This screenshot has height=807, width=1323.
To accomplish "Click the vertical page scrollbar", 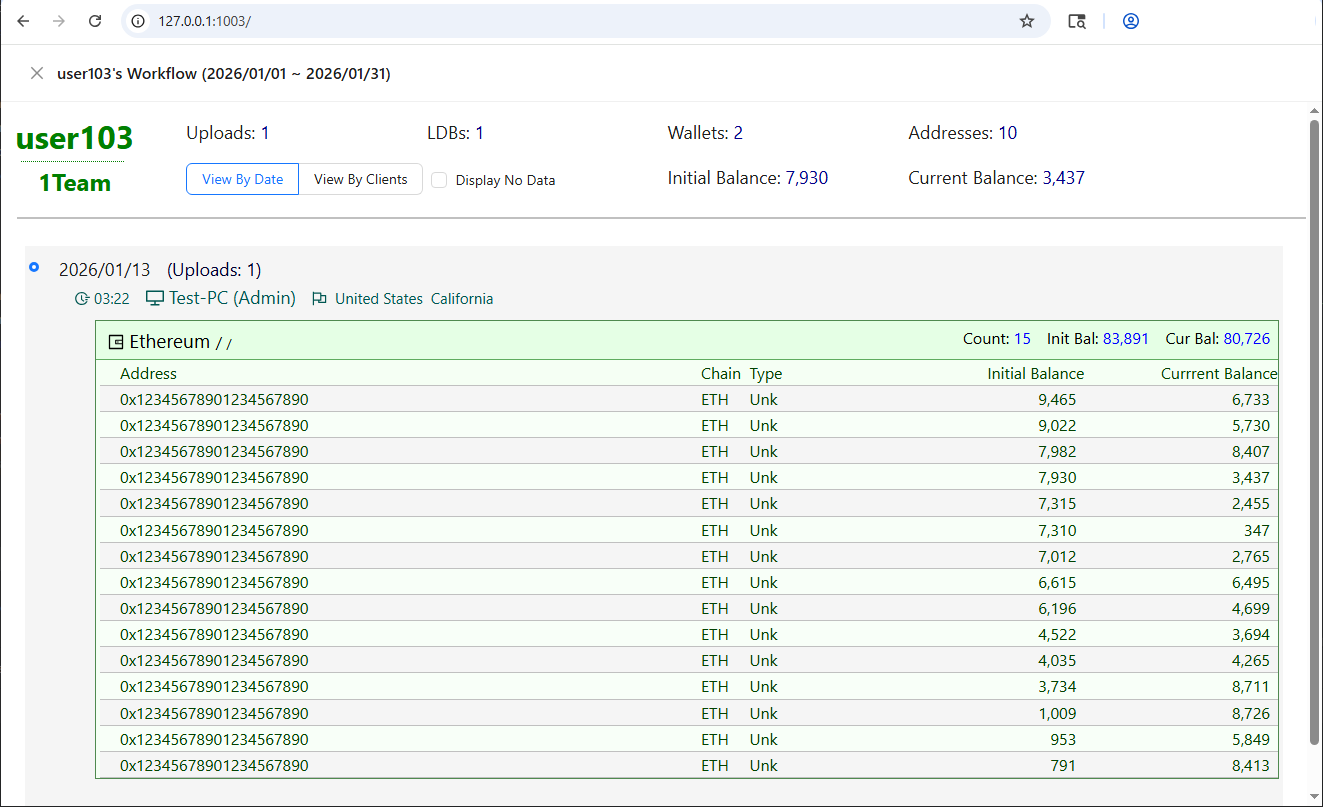I will [1314, 430].
